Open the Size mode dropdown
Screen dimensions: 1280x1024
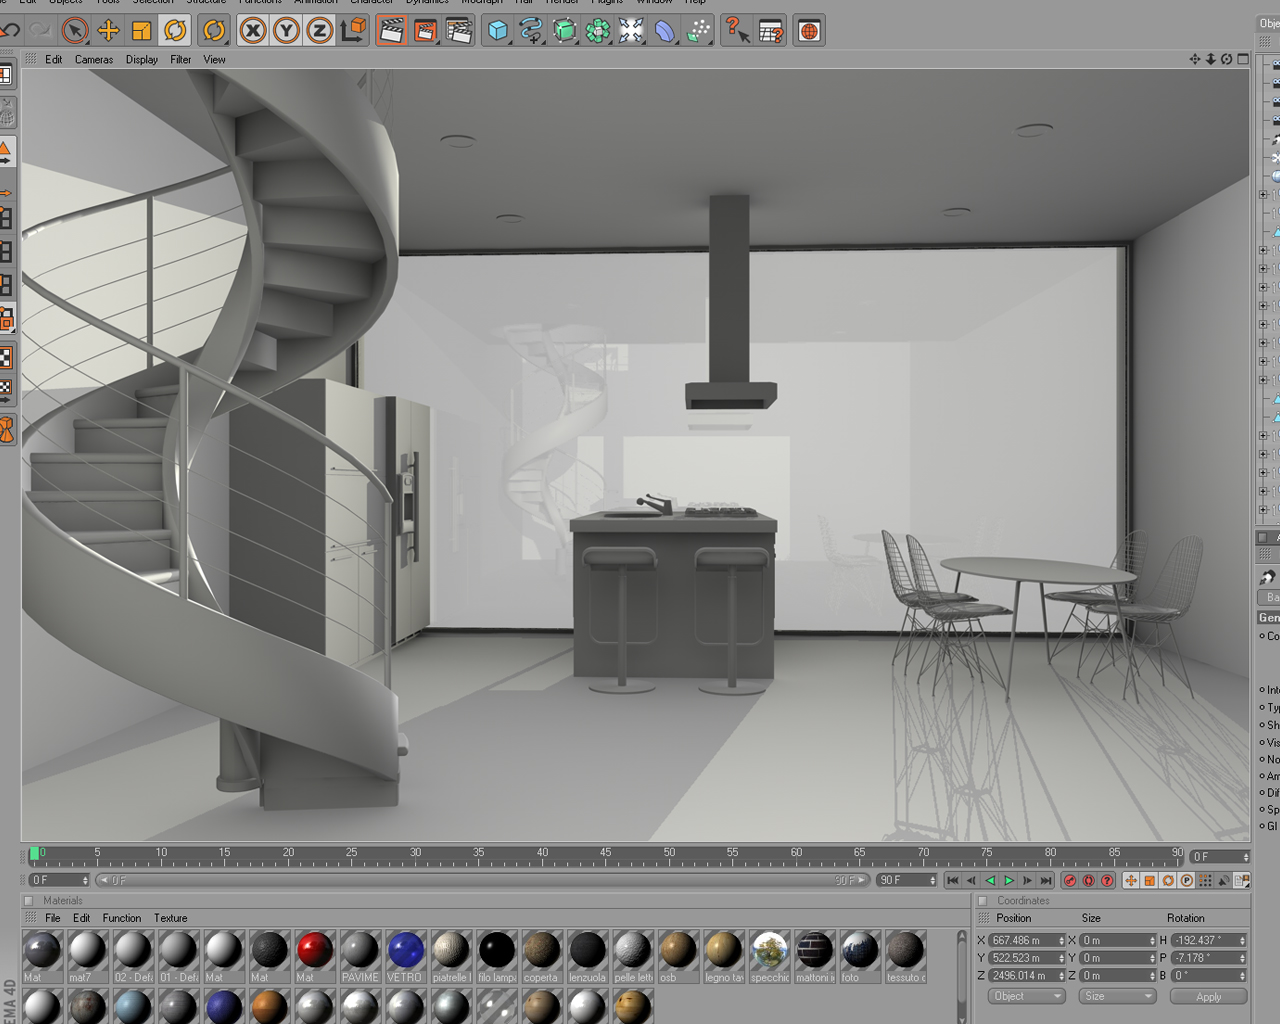pos(1117,996)
